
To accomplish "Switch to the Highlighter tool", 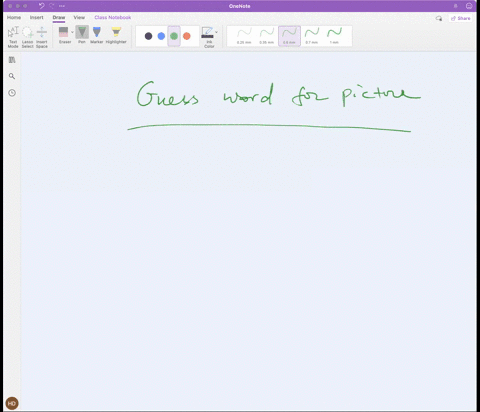I will 116,35.
